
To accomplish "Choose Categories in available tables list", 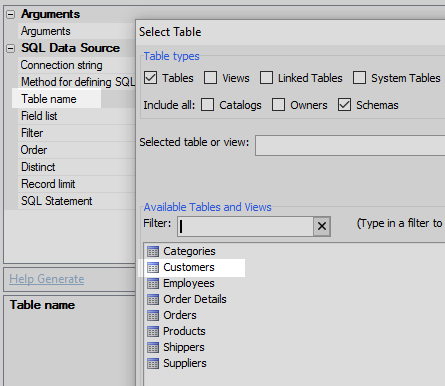I will (x=189, y=251).
